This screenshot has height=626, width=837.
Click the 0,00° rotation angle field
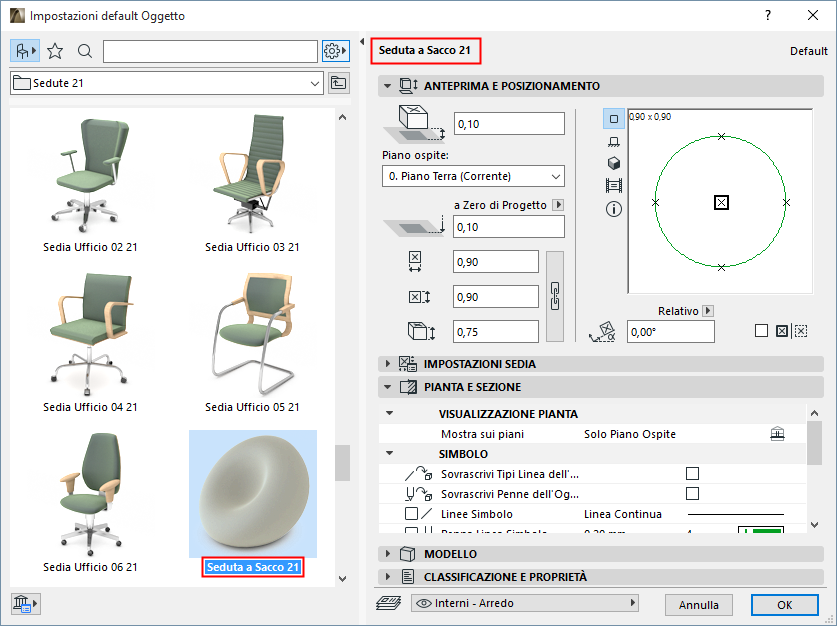pyautogui.click(x=670, y=332)
